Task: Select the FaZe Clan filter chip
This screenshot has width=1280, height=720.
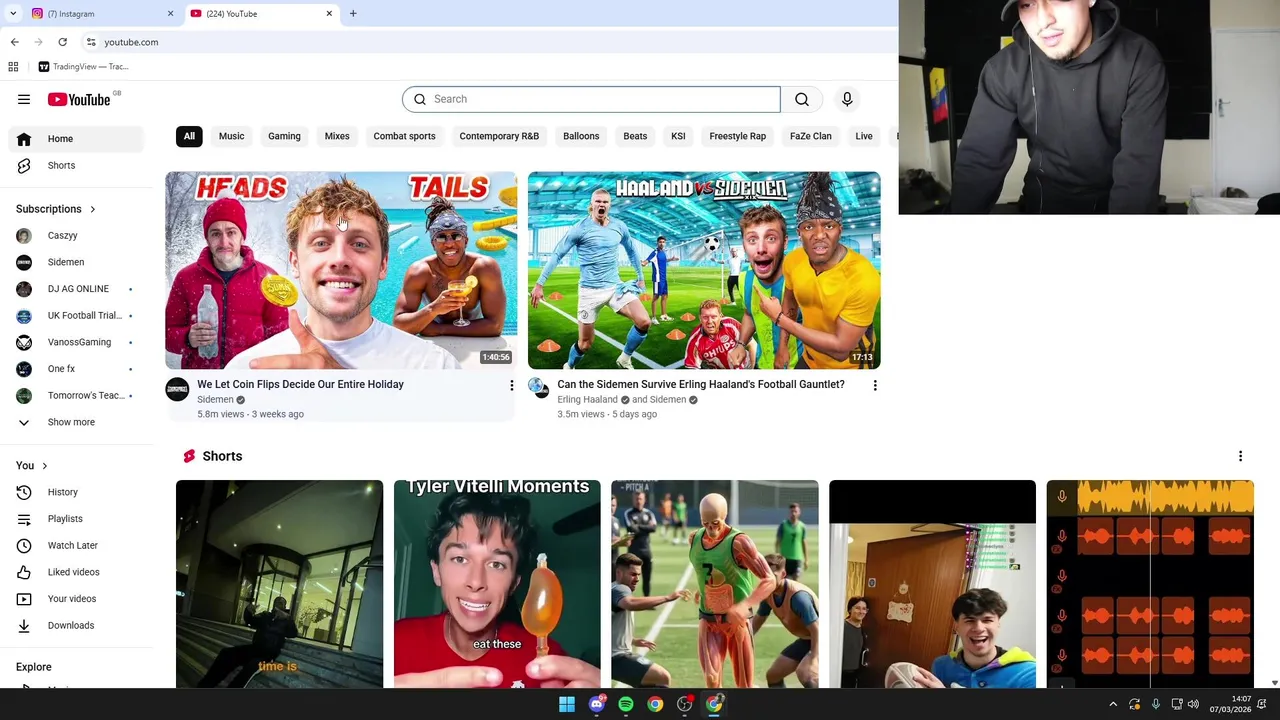Action: click(x=810, y=136)
